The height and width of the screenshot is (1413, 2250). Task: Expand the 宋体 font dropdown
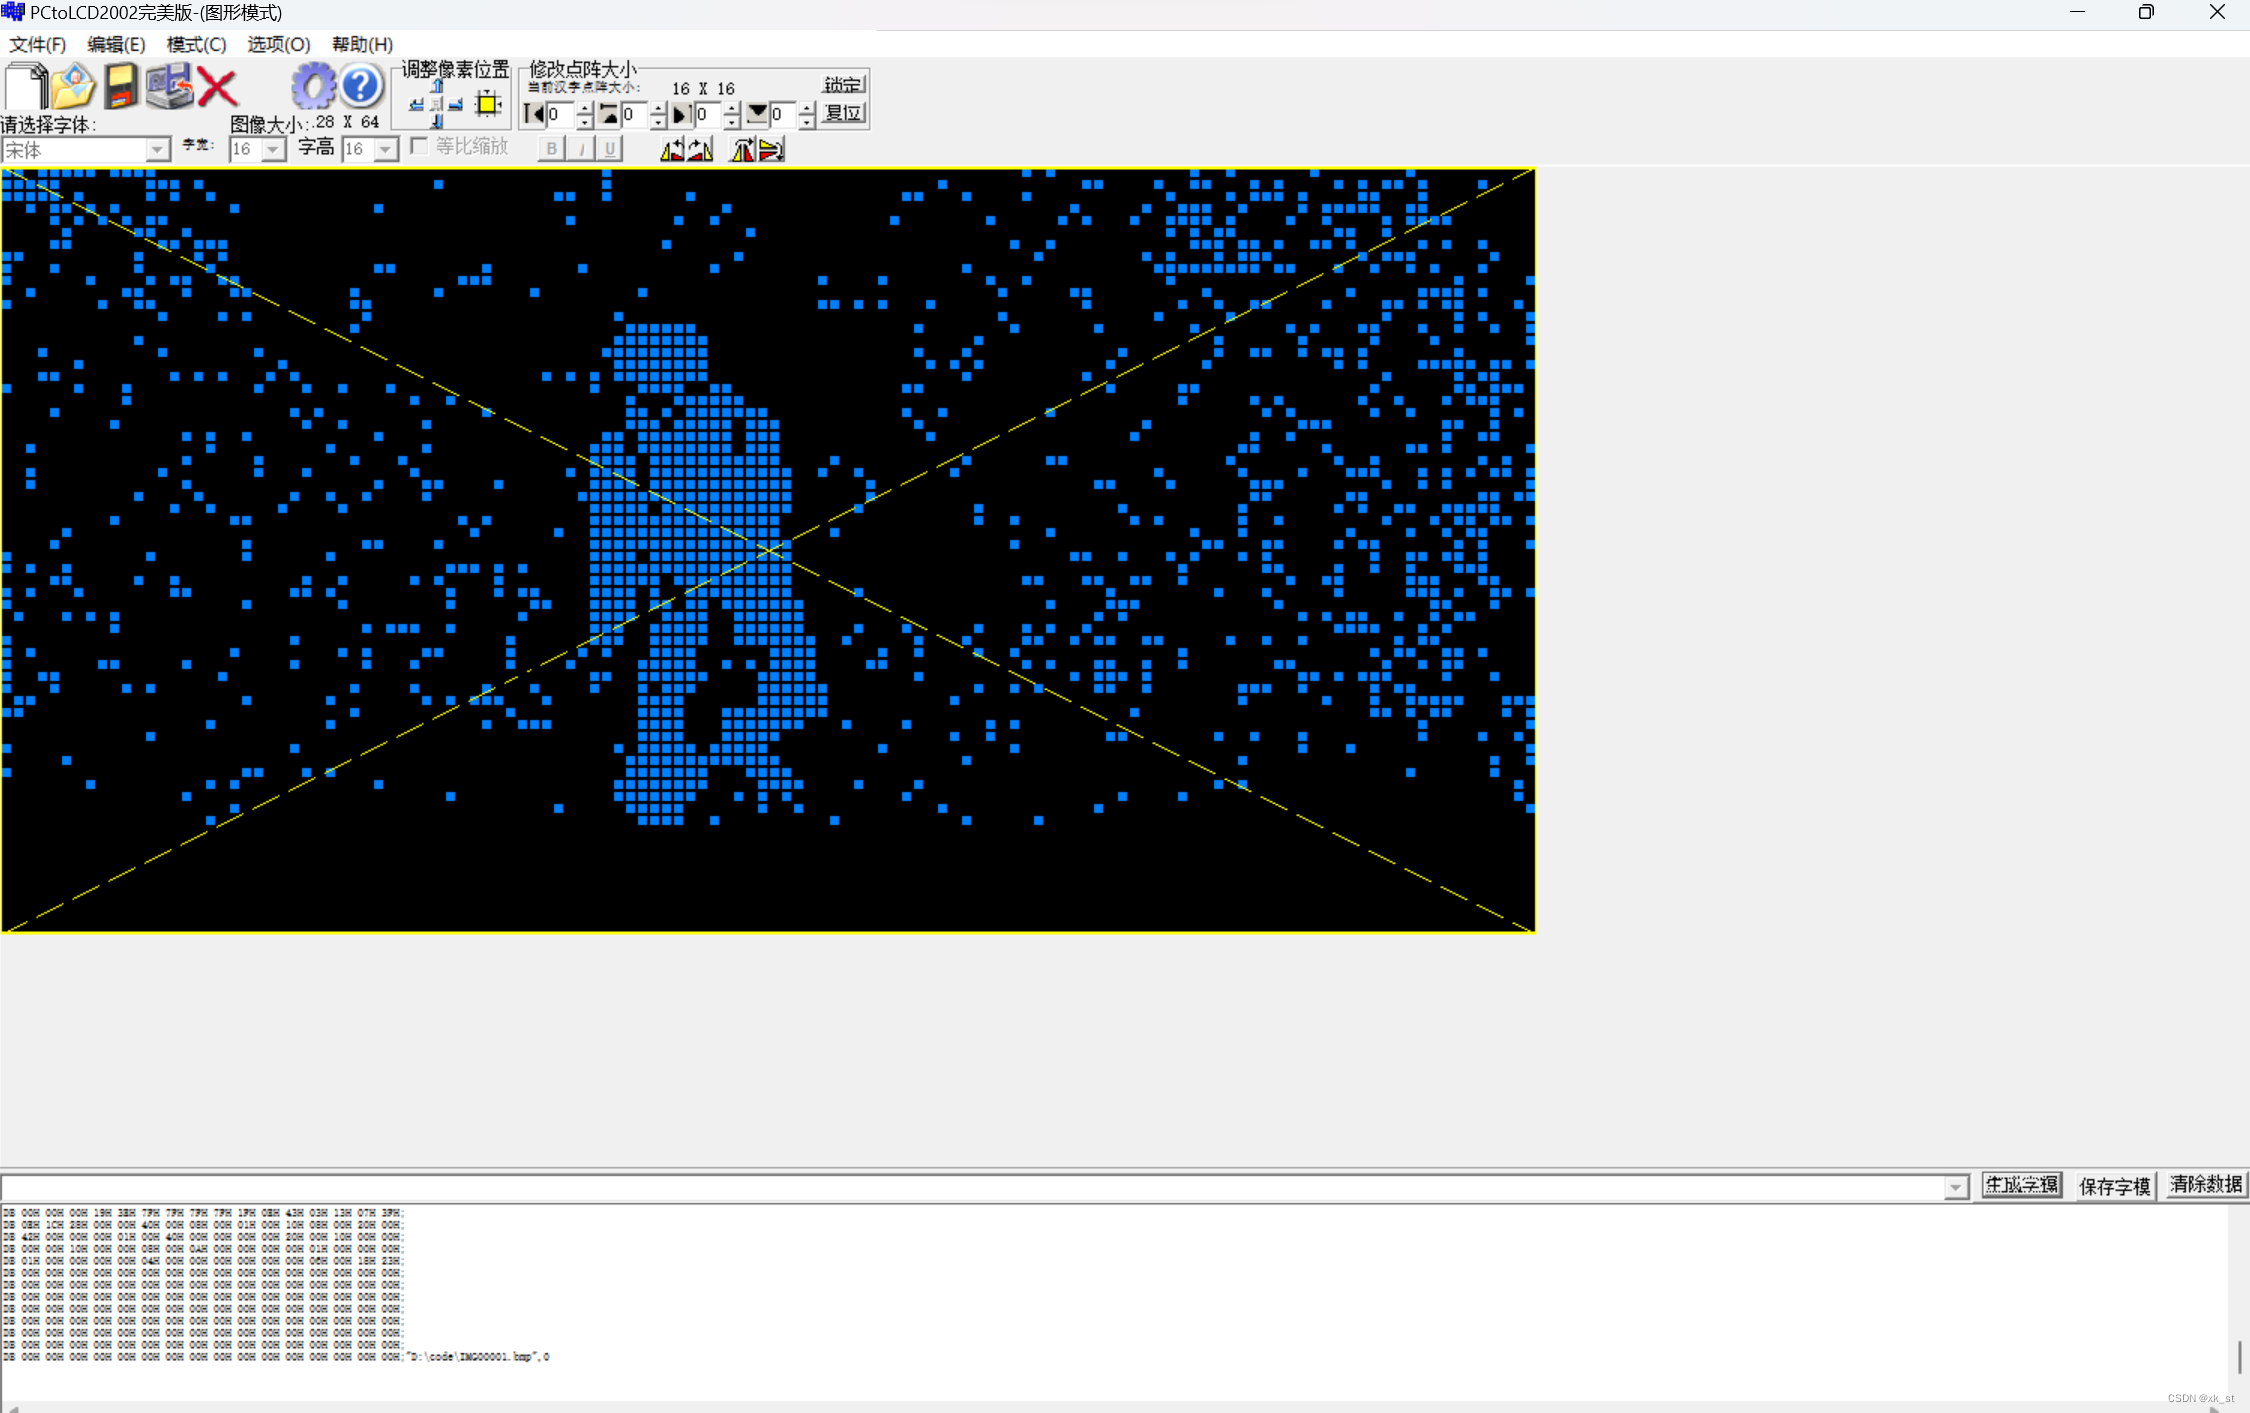(157, 150)
